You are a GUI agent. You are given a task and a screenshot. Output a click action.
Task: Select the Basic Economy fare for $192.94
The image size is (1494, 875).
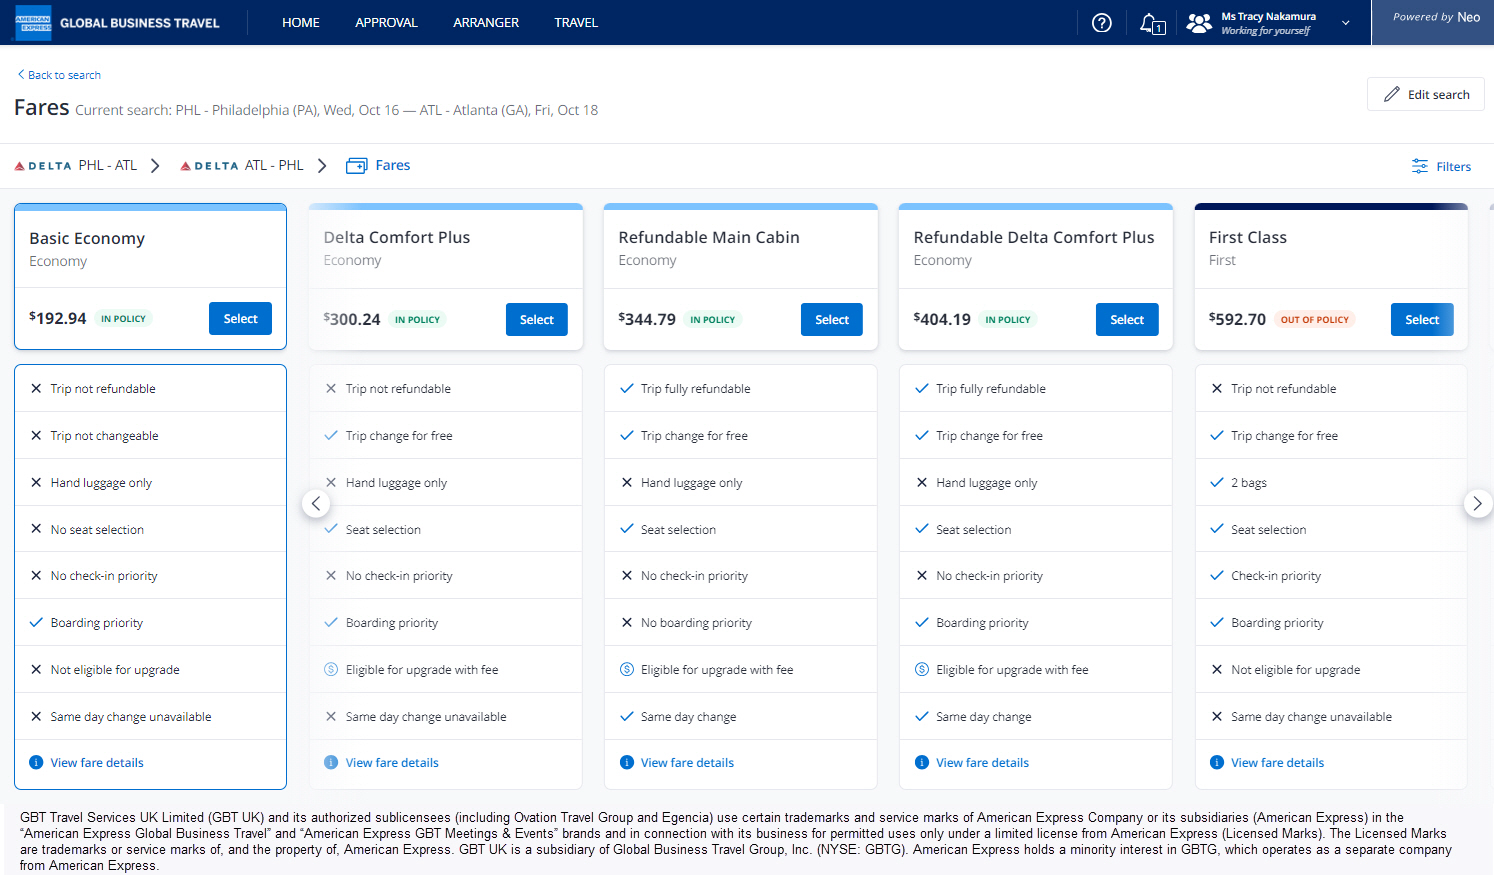point(240,318)
